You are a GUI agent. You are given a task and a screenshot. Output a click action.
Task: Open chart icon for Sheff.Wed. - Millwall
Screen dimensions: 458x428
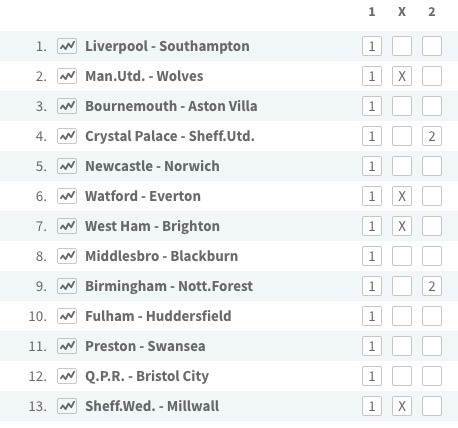(67, 406)
